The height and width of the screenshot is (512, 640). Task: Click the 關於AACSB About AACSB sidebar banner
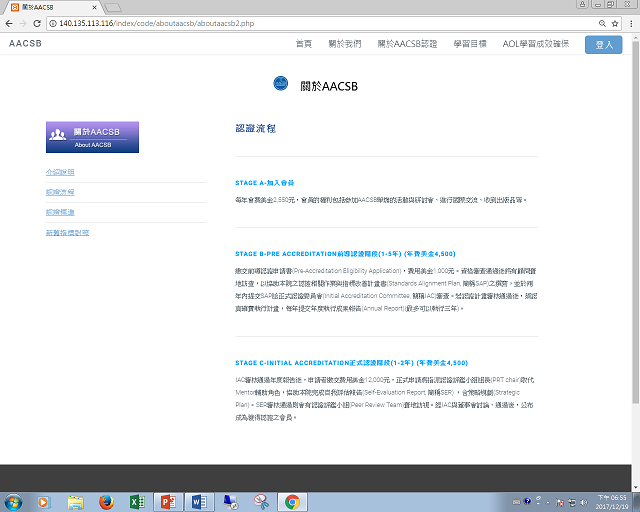coord(92,137)
